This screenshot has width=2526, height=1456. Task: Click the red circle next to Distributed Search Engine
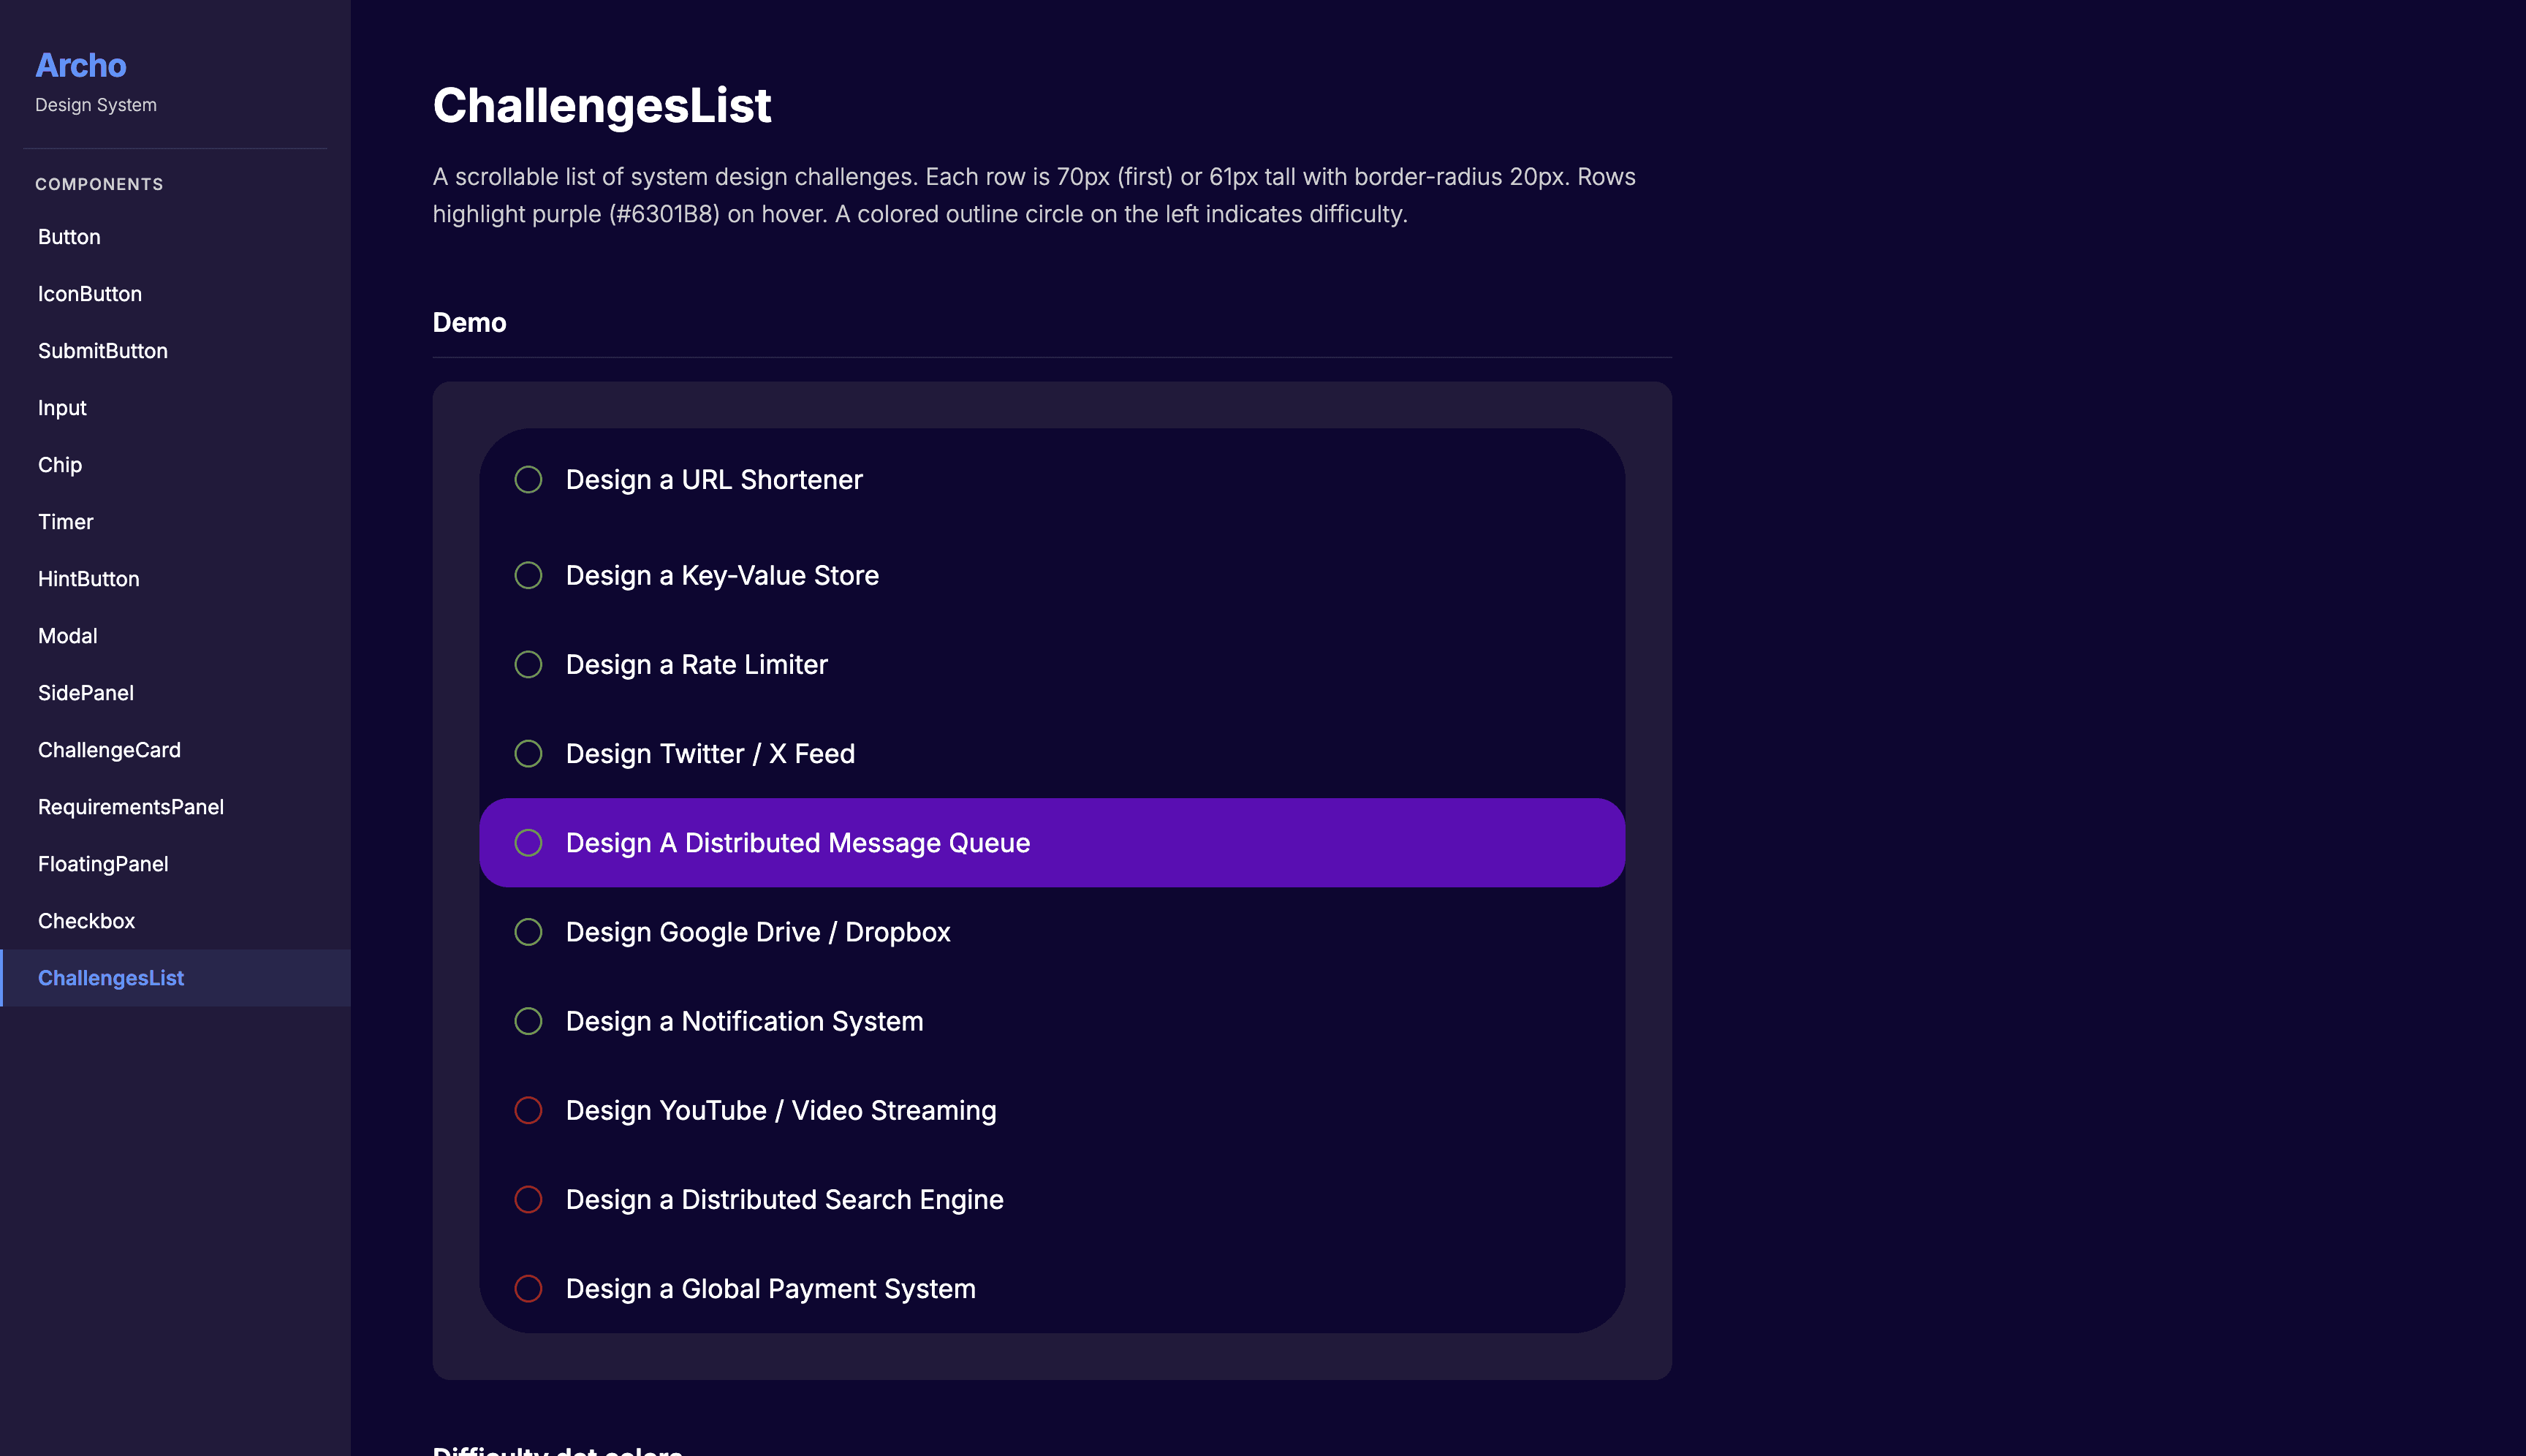pos(528,1199)
